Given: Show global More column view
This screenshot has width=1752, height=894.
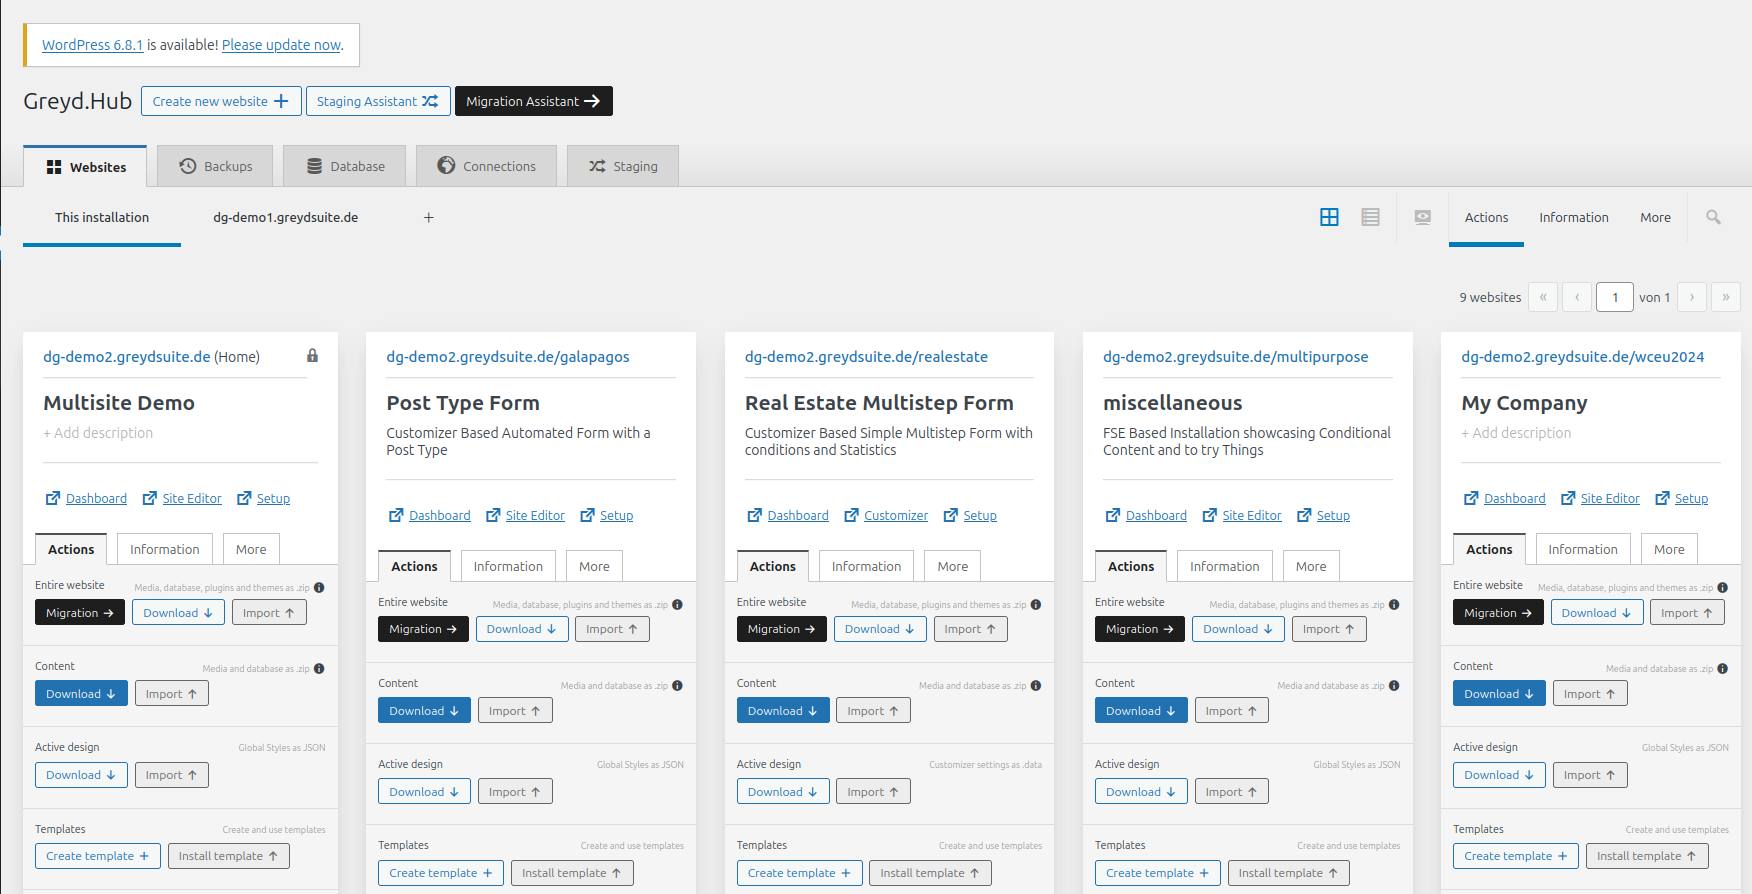Looking at the screenshot, I should pyautogui.click(x=1655, y=217).
